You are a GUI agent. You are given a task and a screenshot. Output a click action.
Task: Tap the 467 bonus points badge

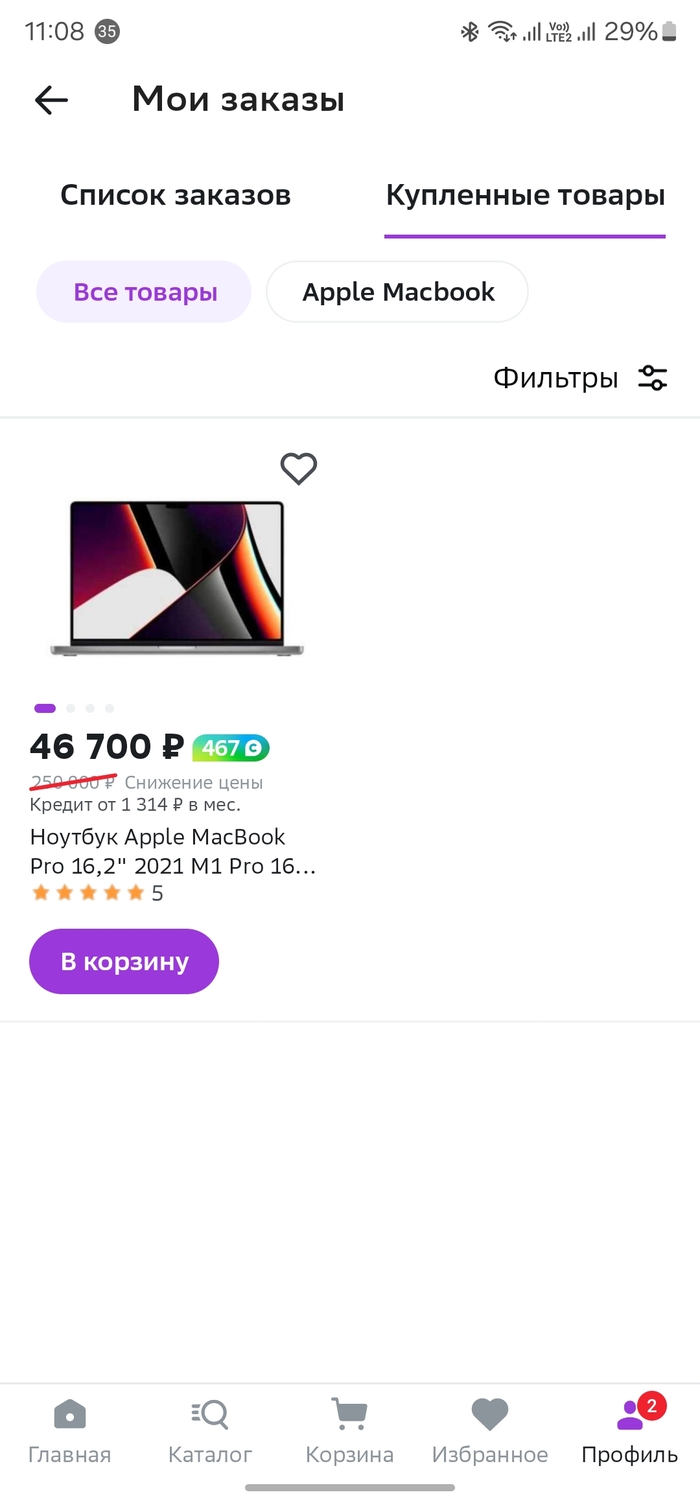[231, 747]
